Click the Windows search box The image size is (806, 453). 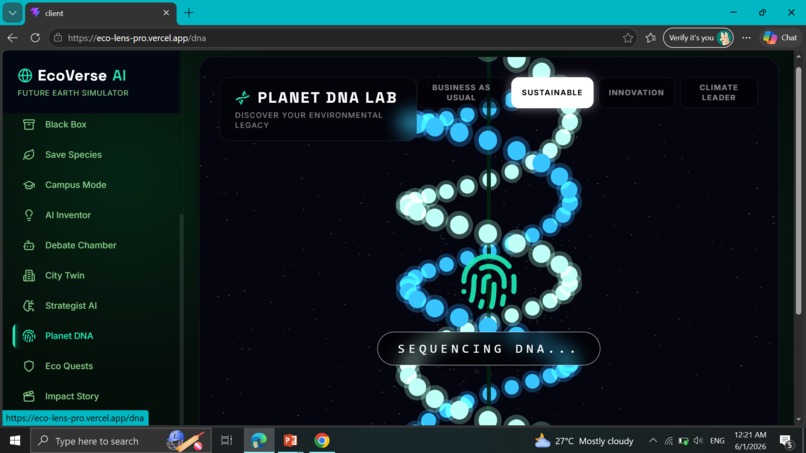pyautogui.click(x=121, y=441)
